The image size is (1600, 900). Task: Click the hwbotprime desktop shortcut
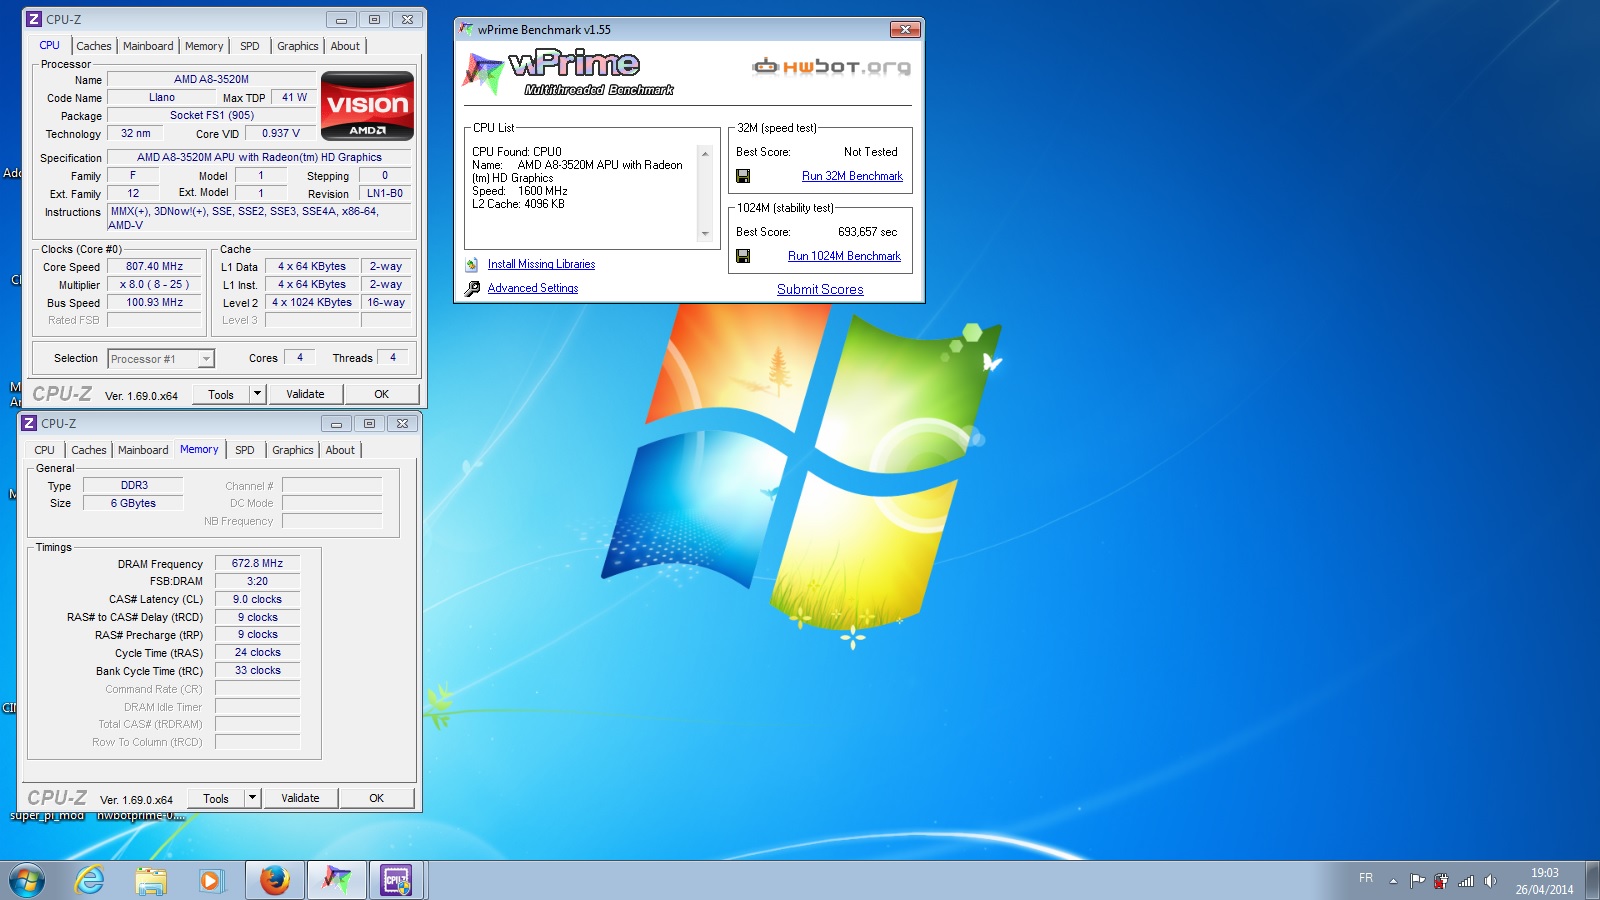tap(141, 815)
